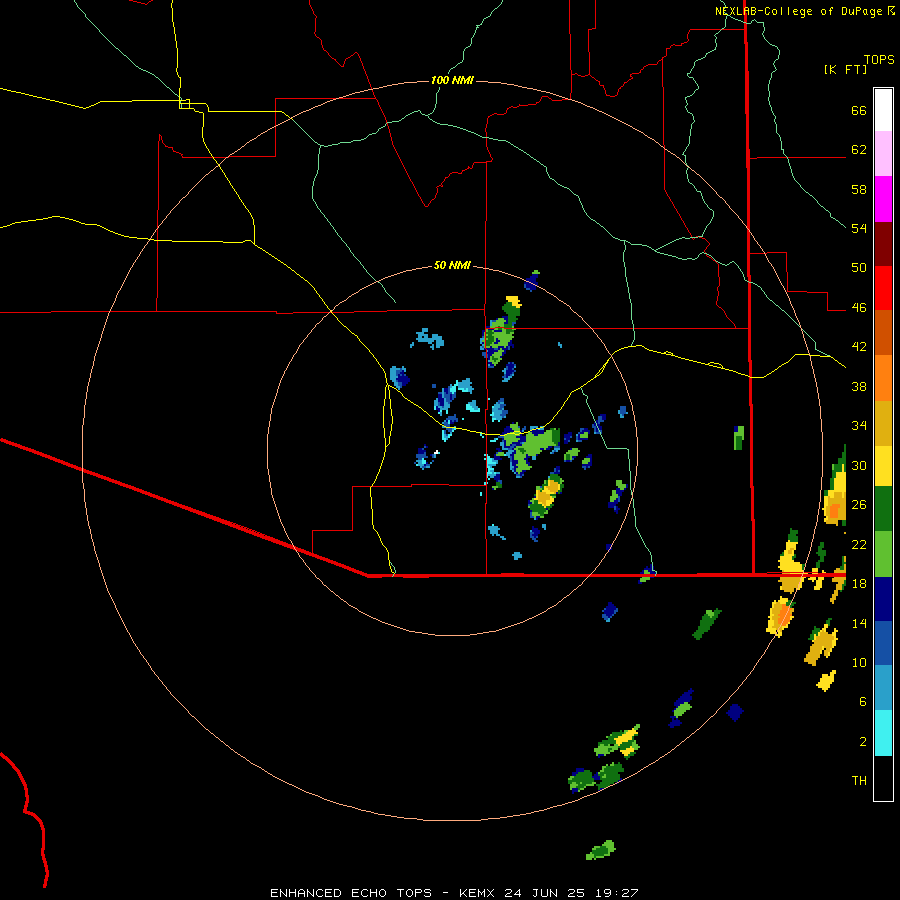Select the medium blue legend swatch
Screen dimensions: 900x900
[x=883, y=643]
